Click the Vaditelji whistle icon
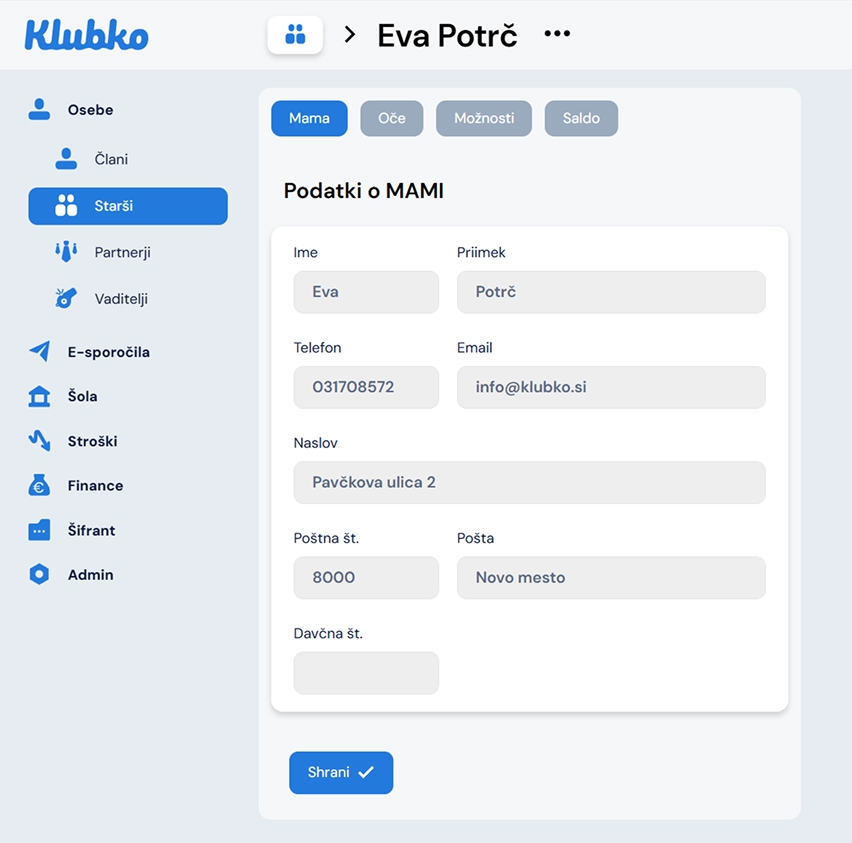 tap(66, 298)
